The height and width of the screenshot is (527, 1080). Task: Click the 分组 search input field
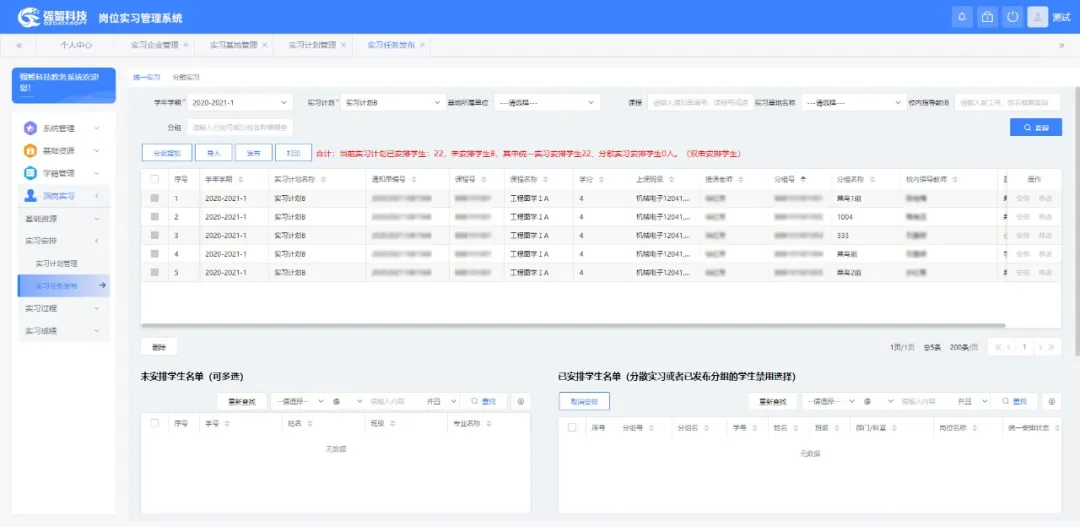pos(240,128)
